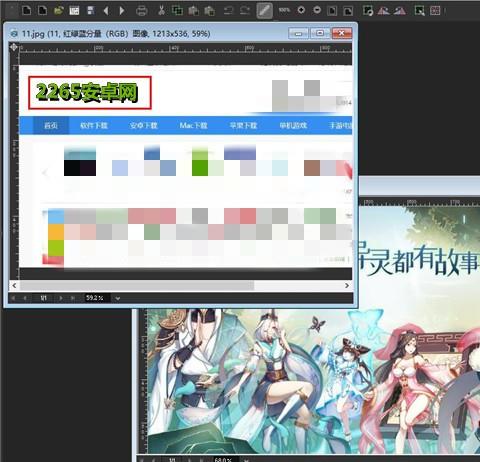Click the full screen view toolbar icon
Screen dimensions: 480x462
click(x=419, y=11)
